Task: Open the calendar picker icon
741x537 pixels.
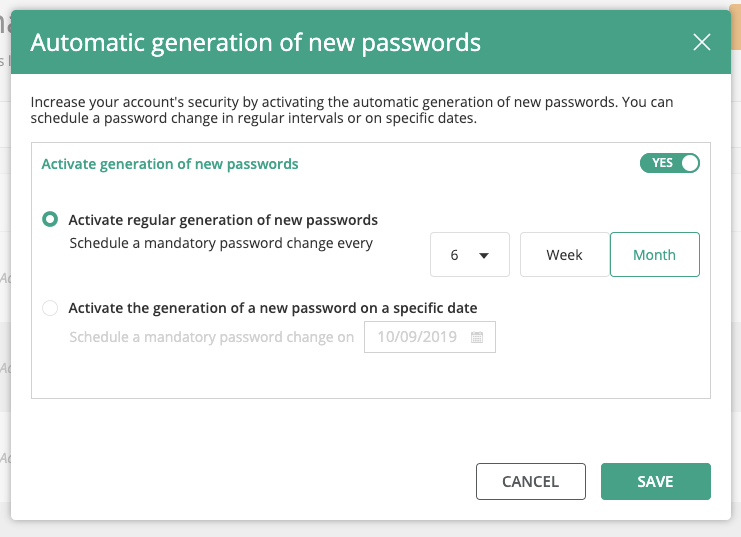Action: (477, 337)
